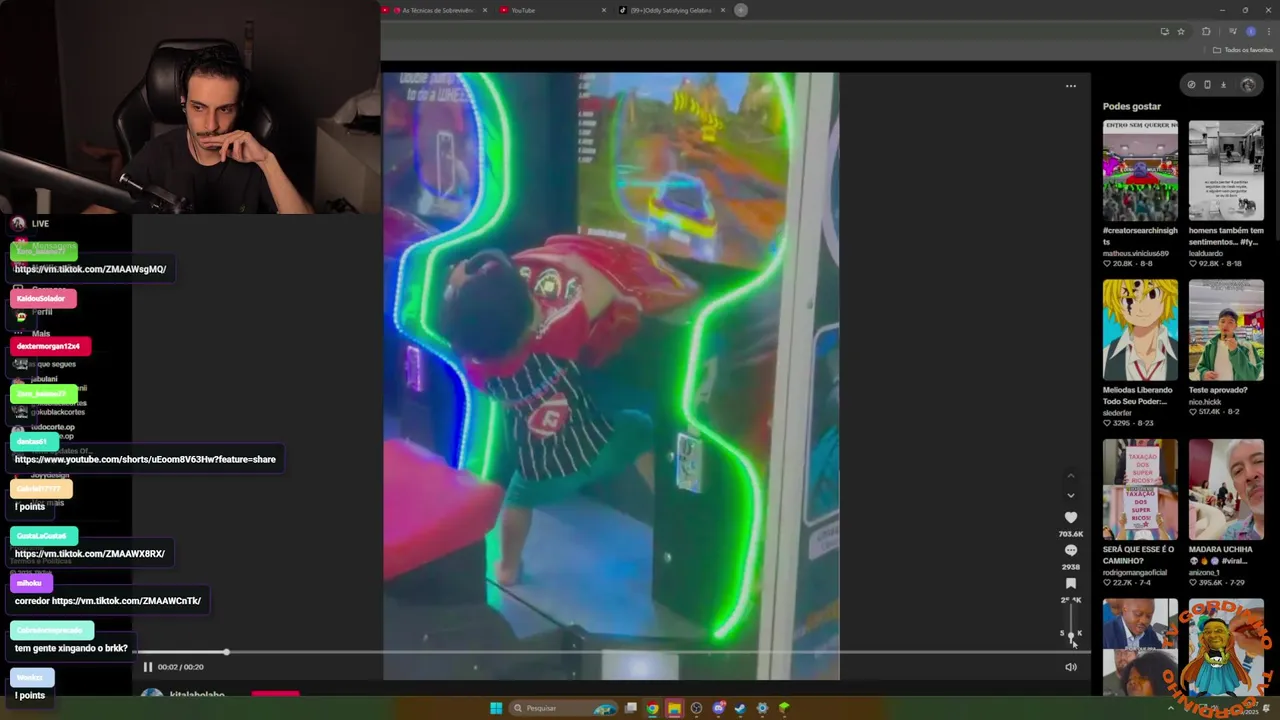Open the nico.hickk author name
This screenshot has height=720, width=1280.
[x=1204, y=402]
